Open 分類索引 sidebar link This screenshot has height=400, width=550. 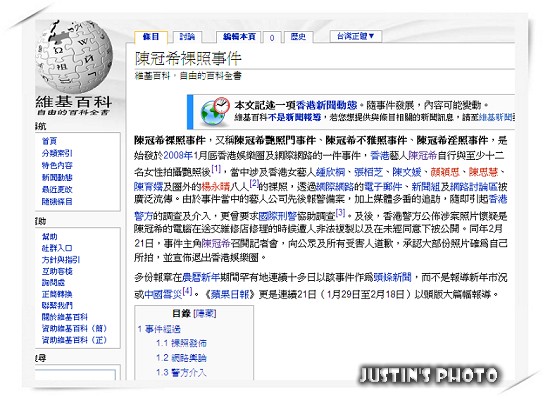pos(57,153)
